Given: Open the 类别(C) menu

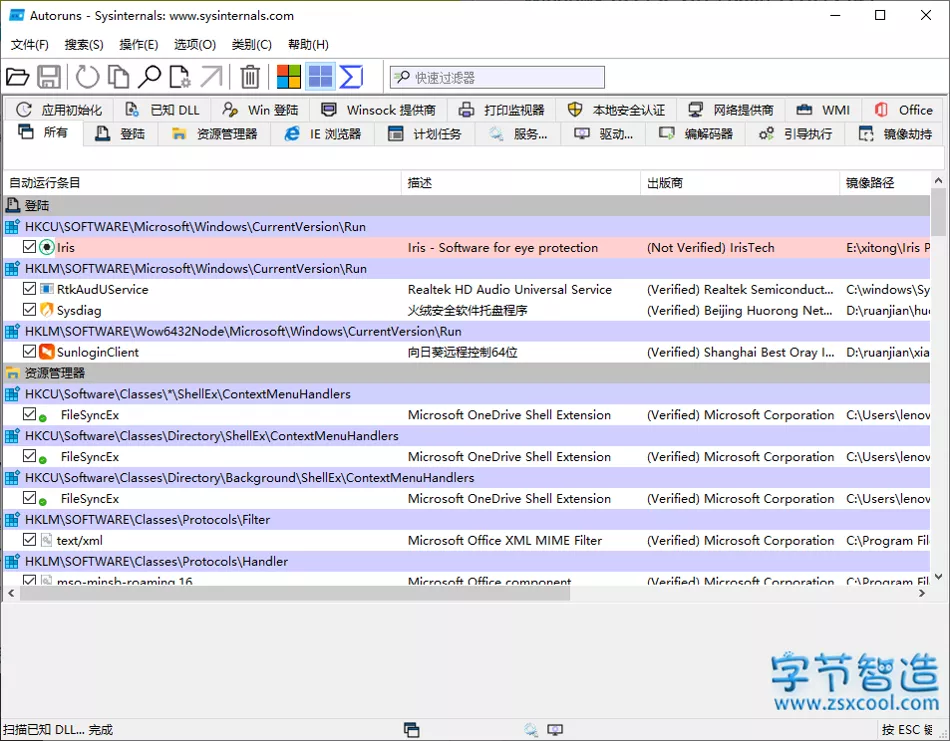Looking at the screenshot, I should 251,44.
